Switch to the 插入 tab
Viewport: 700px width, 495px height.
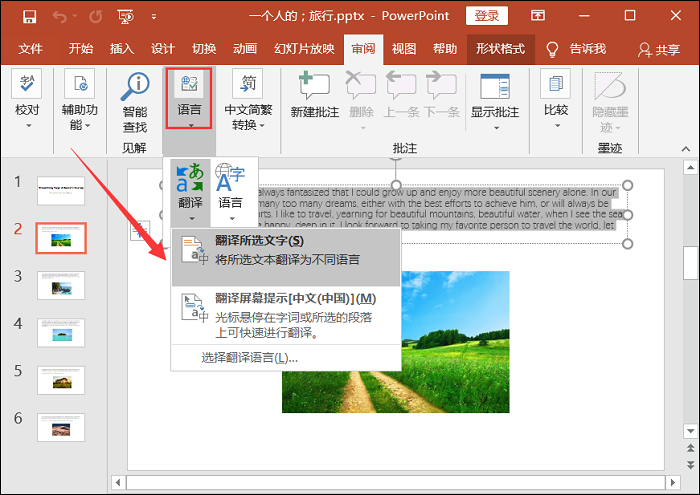click(x=122, y=48)
